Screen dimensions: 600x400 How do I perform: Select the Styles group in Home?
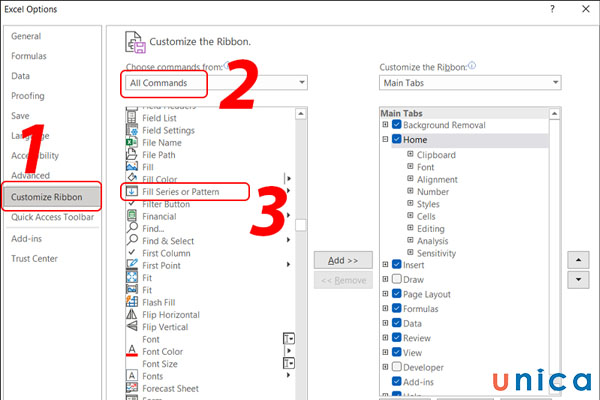pyautogui.click(x=428, y=204)
